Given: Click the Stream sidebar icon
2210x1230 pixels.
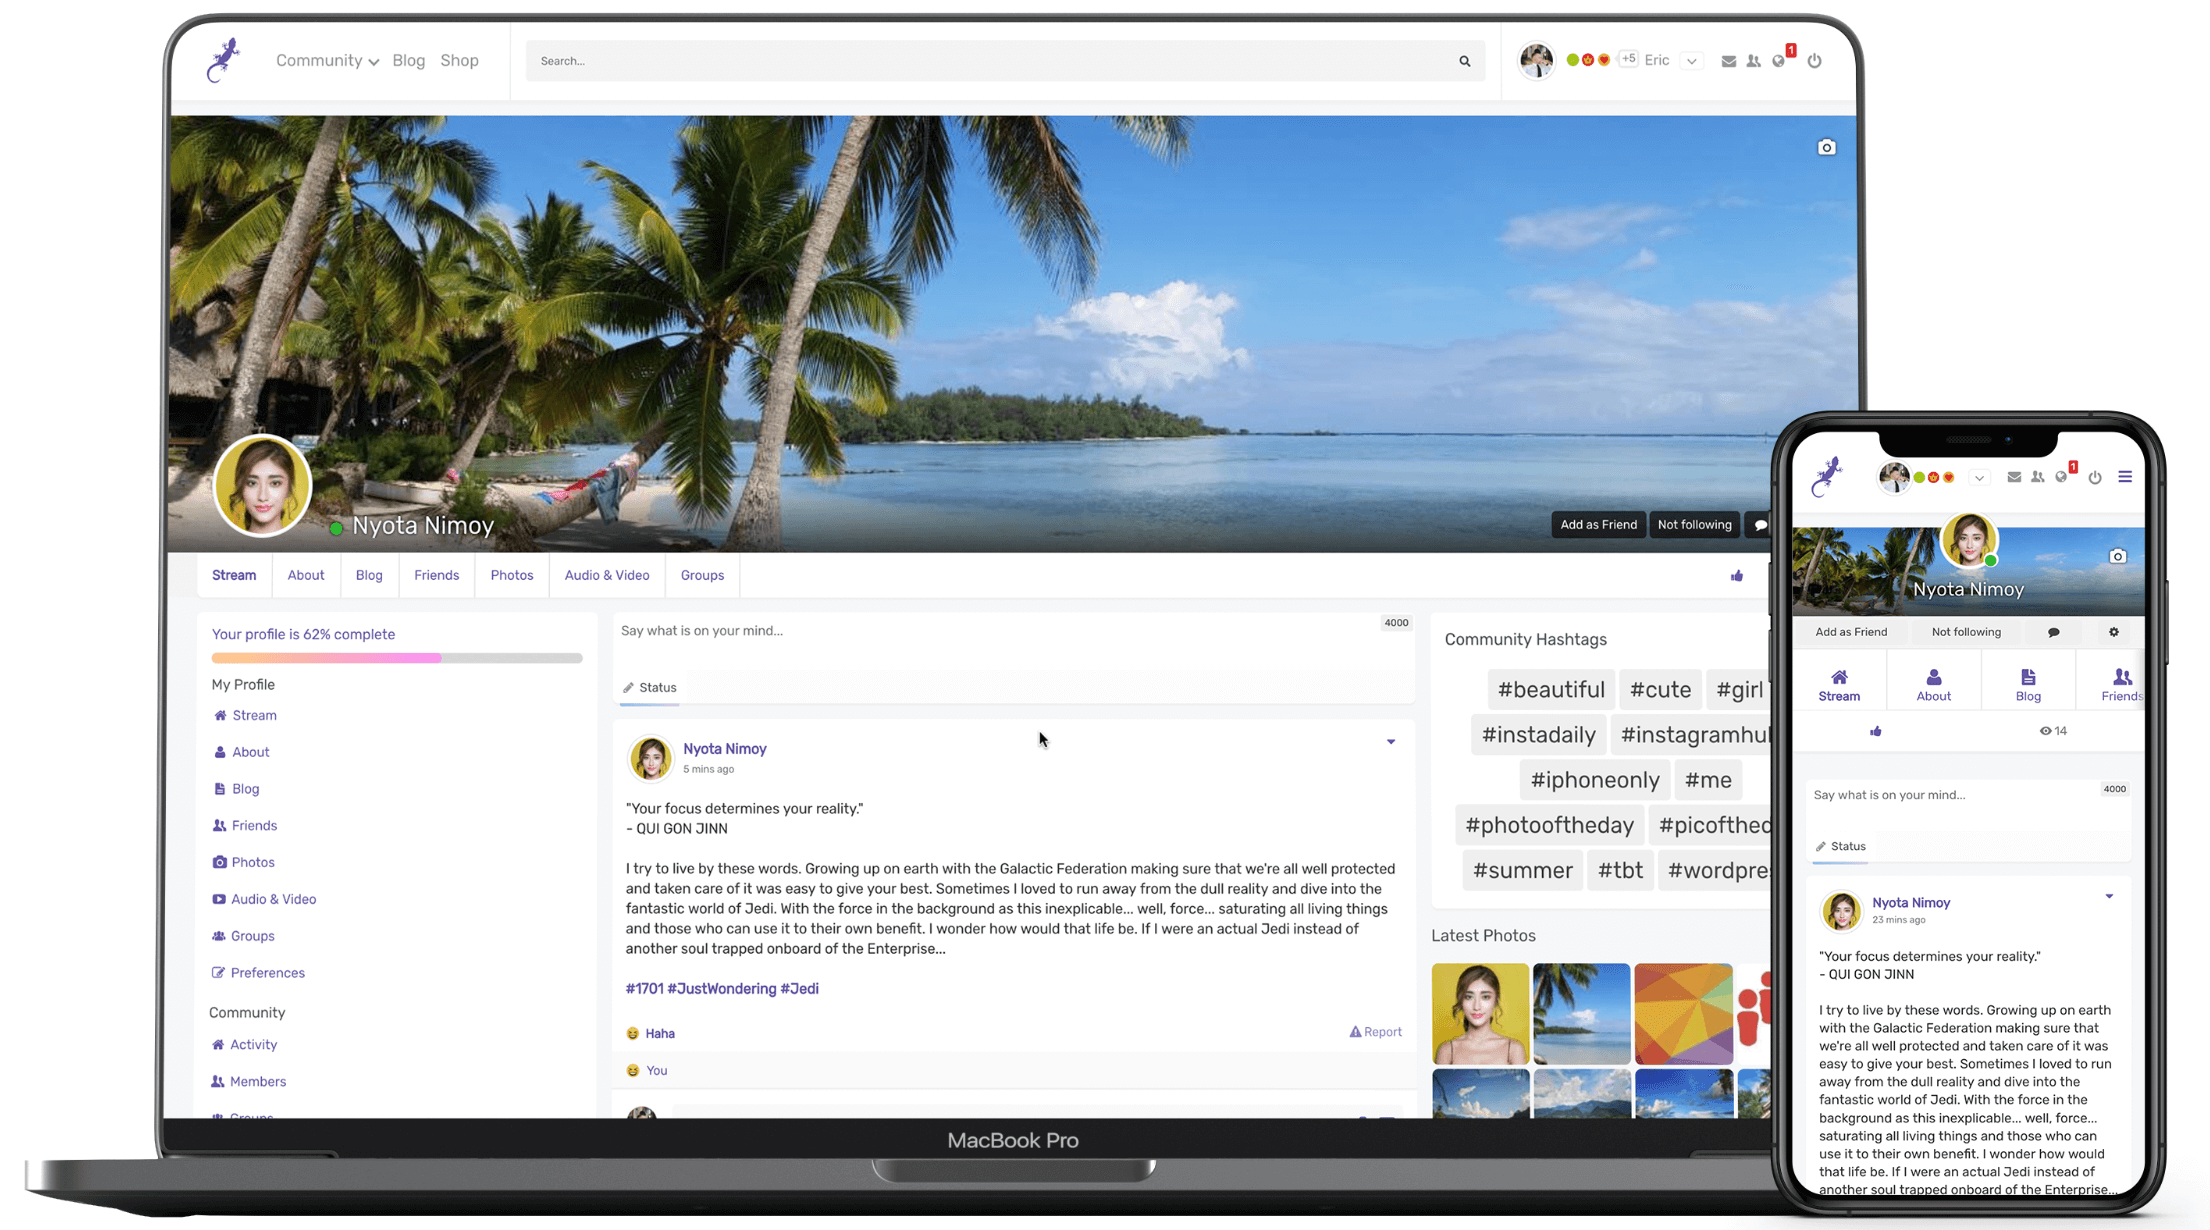Looking at the screenshot, I should 220,715.
